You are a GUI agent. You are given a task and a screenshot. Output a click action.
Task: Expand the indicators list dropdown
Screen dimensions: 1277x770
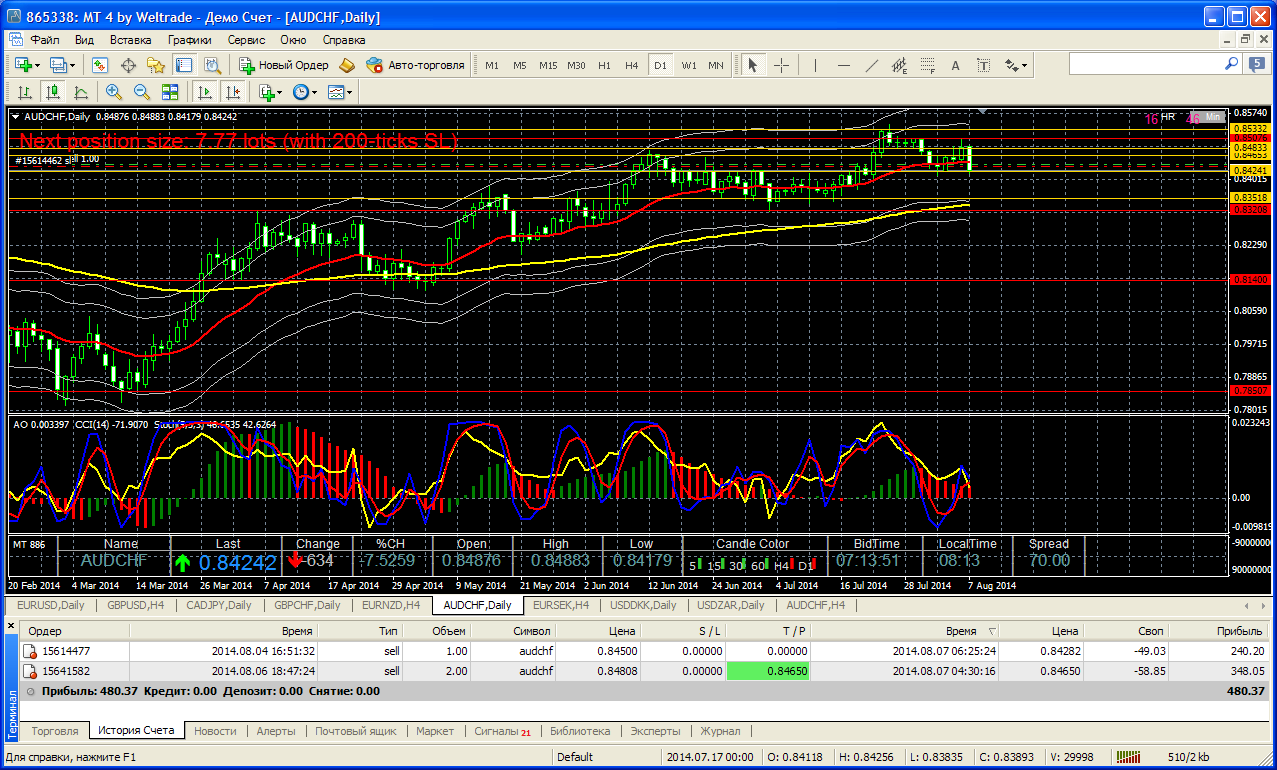269,92
